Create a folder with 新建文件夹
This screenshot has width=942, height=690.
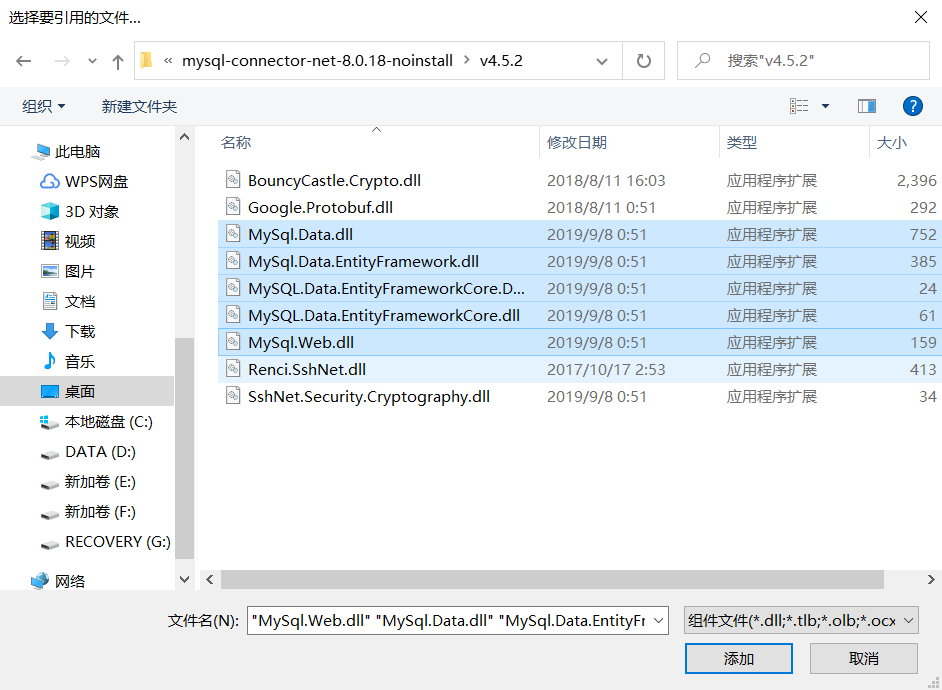tap(139, 106)
